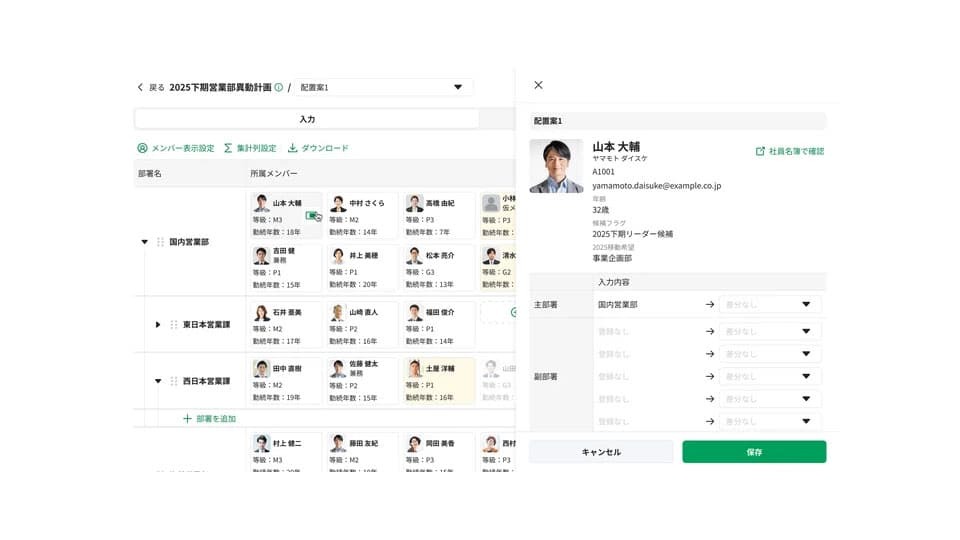The image size is (960, 540).
Task: Grab the drag handle of 西日本営業課
Action: [174, 381]
